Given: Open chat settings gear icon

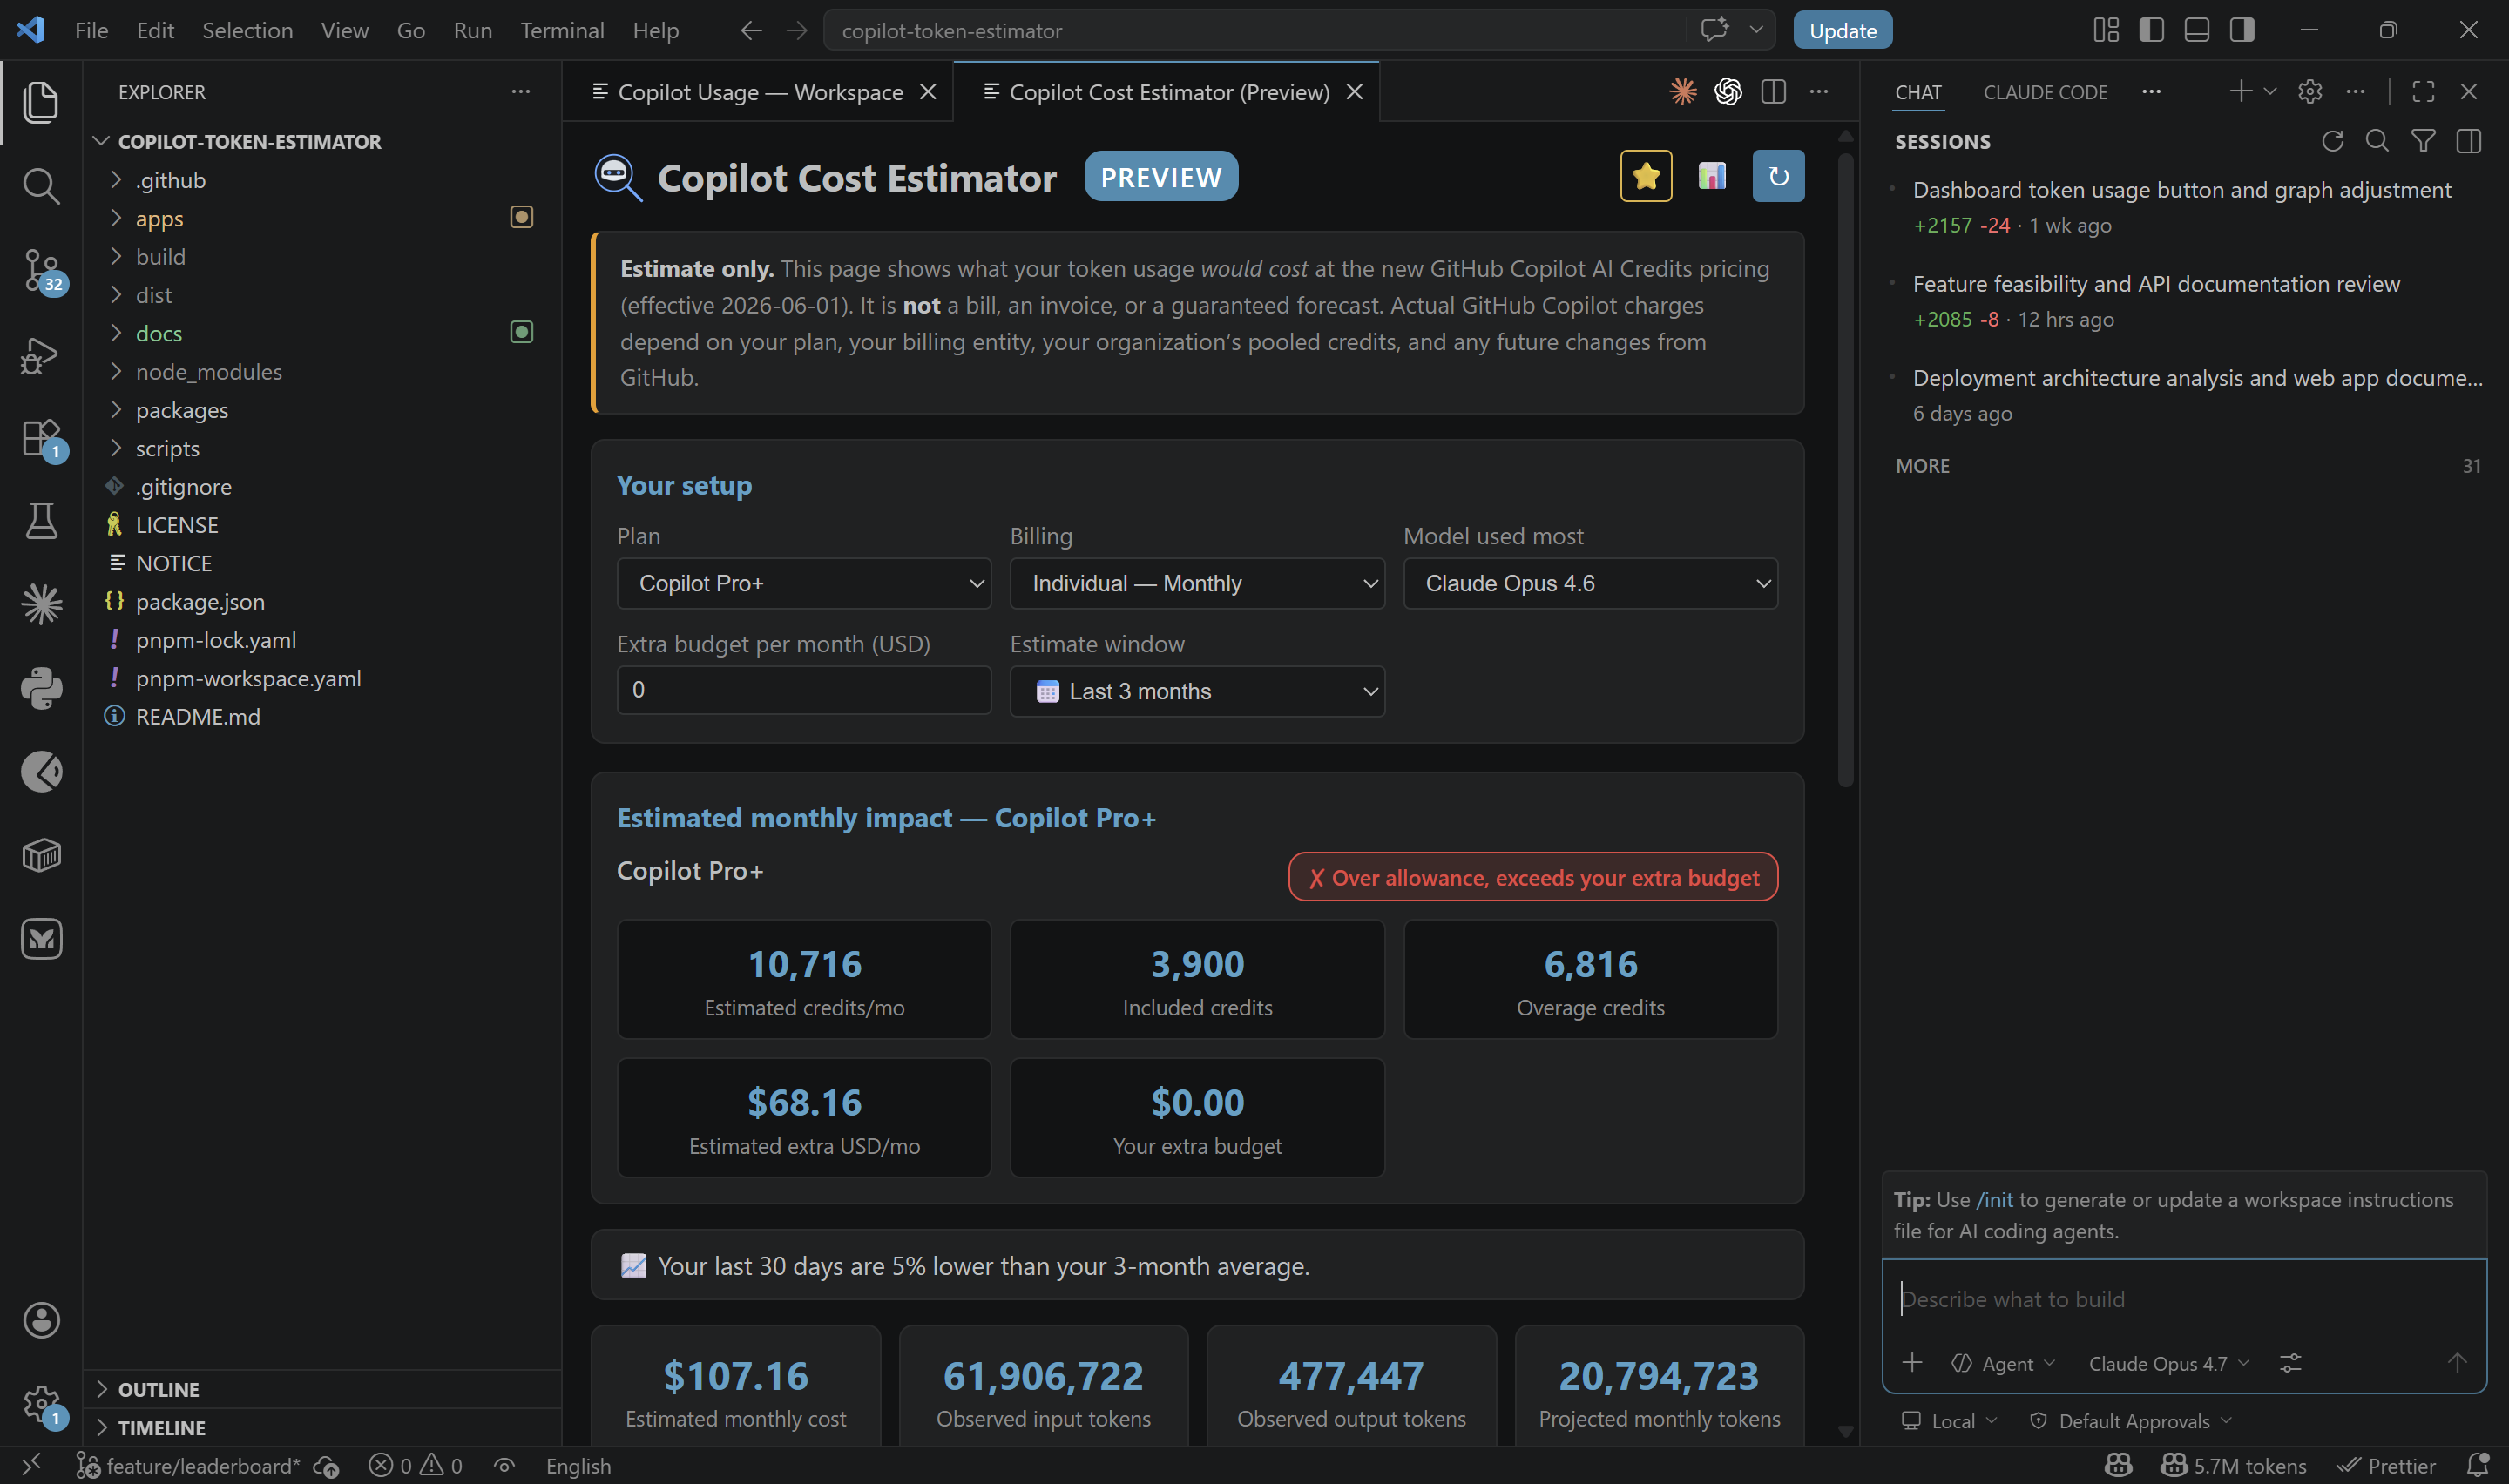Looking at the screenshot, I should click(x=2310, y=91).
